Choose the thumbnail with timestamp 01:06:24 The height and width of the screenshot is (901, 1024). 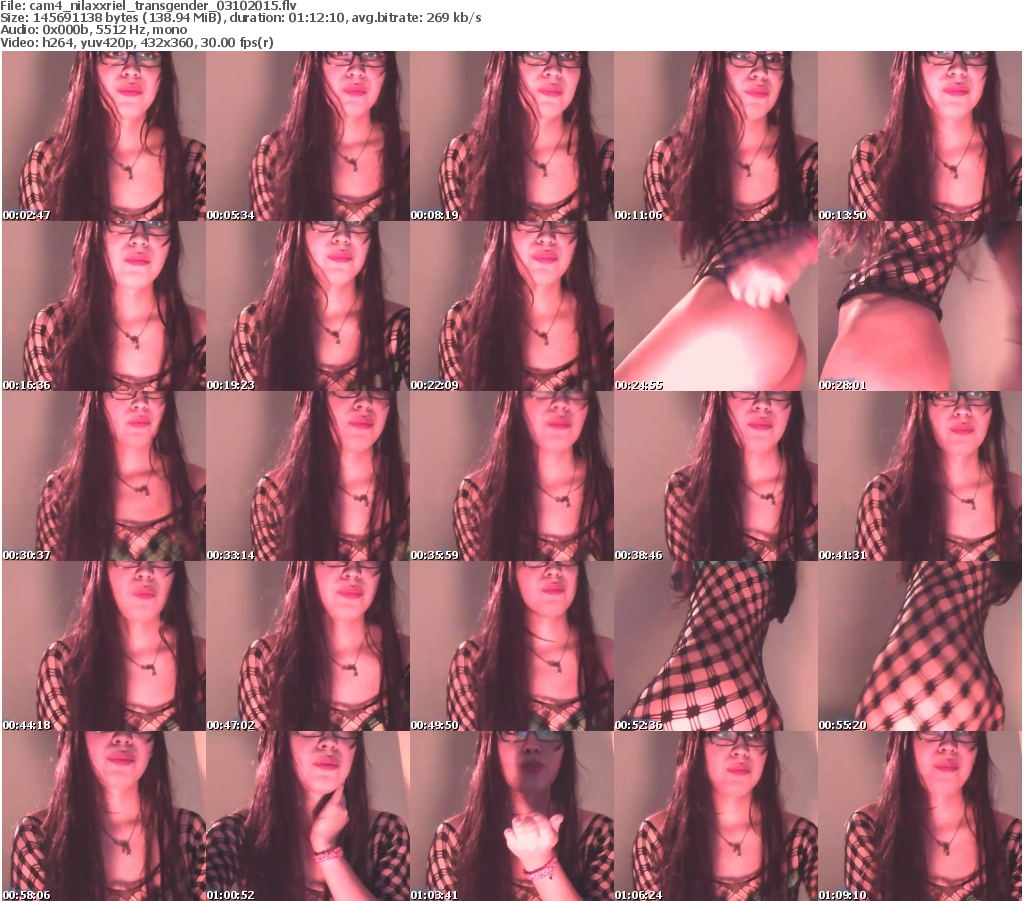716,816
